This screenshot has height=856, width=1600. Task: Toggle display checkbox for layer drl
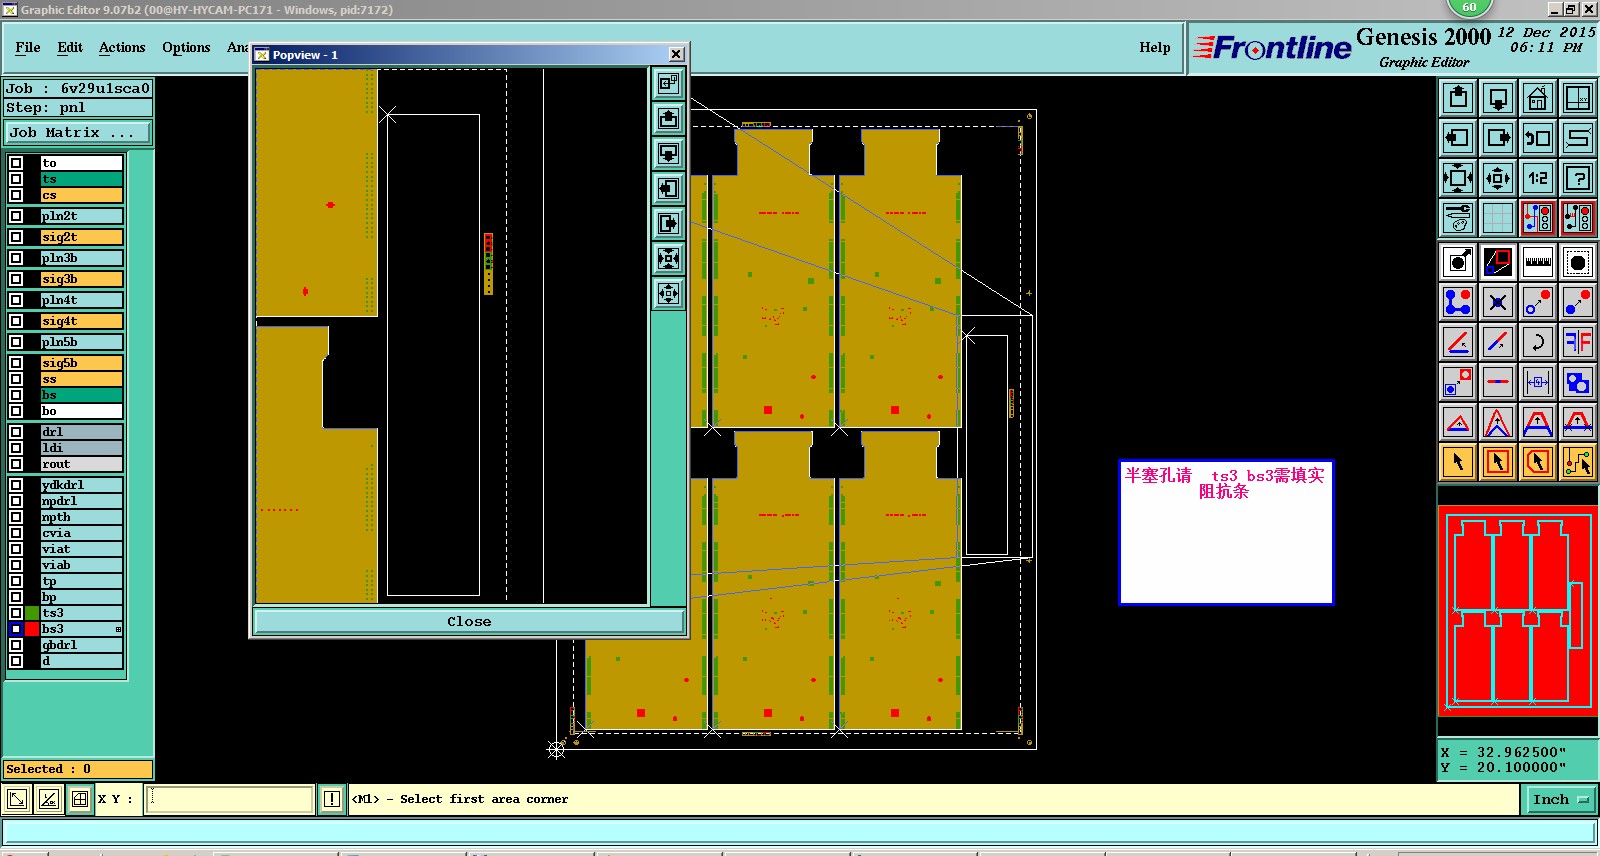tap(16, 432)
